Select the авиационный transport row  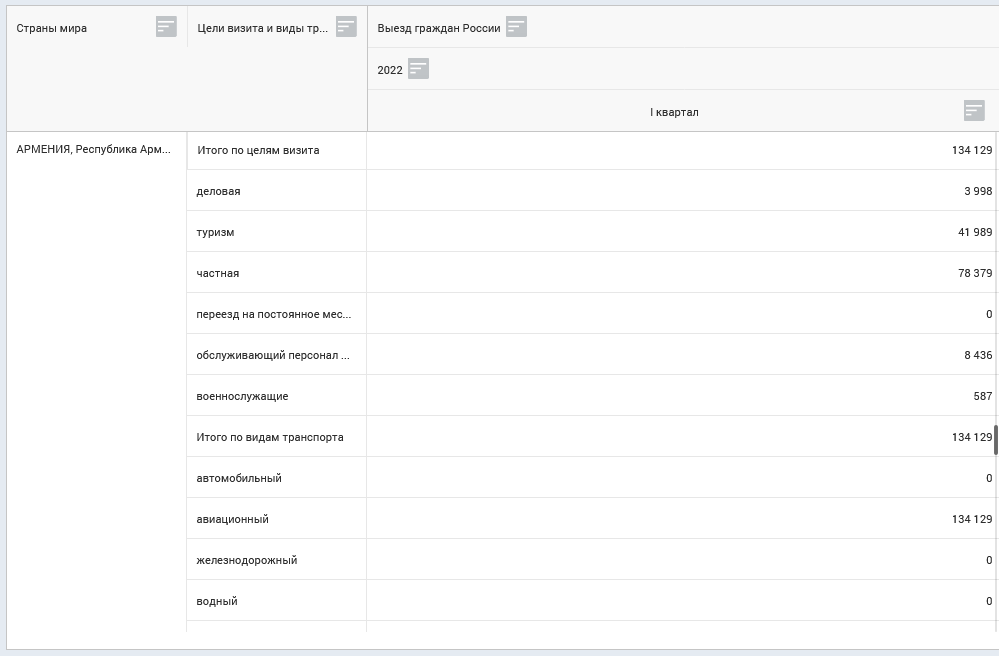coord(232,519)
